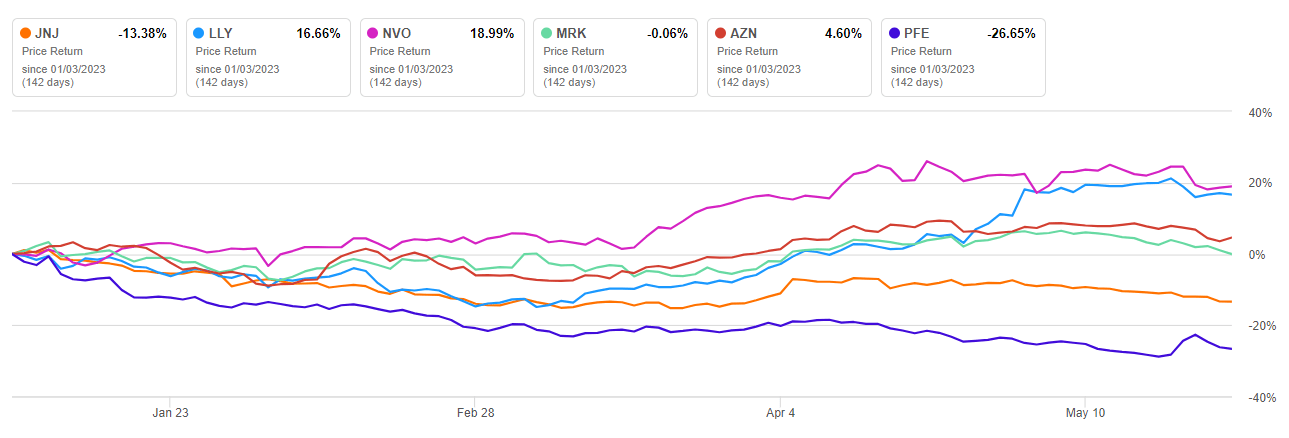Click the -40% y-axis label
Viewport: 1289px width, 438px height.
[1257, 398]
